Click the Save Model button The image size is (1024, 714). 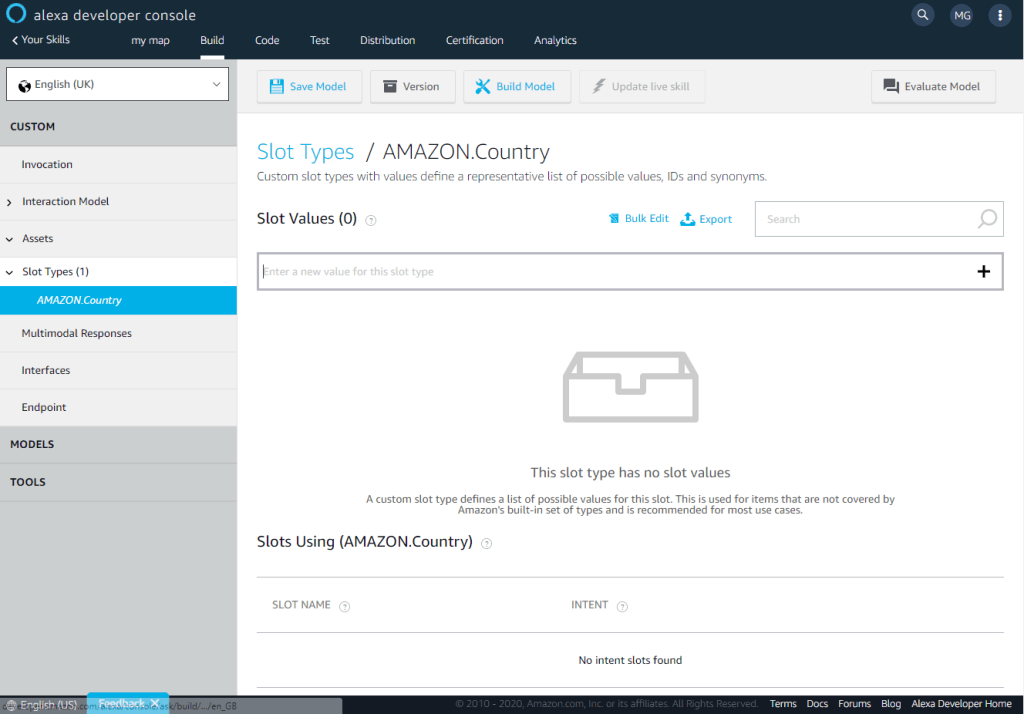308,87
